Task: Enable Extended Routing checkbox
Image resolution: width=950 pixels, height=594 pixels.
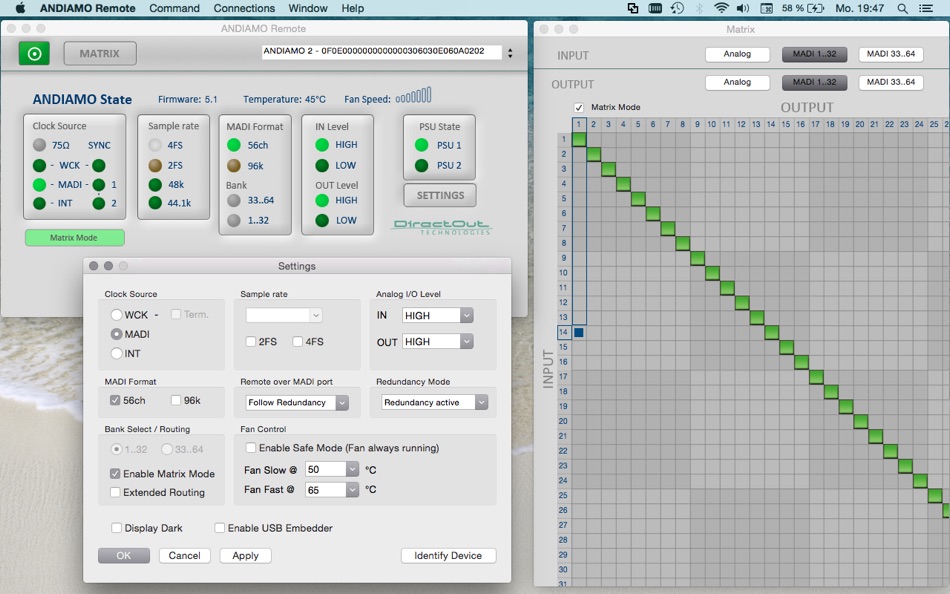Action: 115,492
